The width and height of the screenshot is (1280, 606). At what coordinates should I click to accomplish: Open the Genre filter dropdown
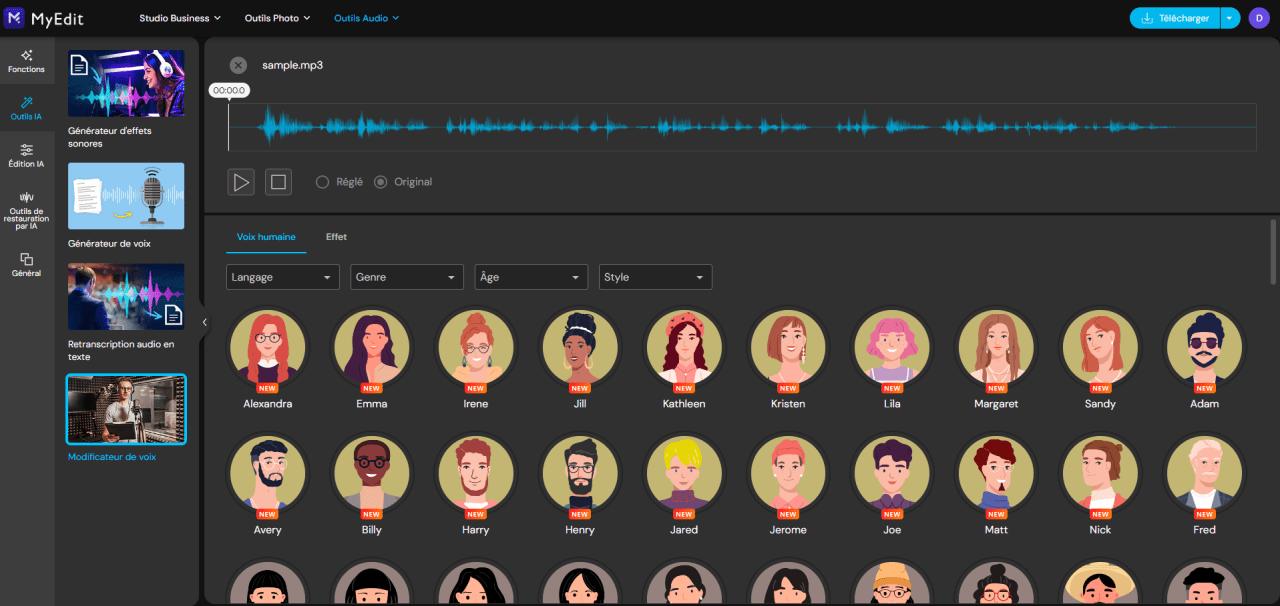[x=407, y=277]
